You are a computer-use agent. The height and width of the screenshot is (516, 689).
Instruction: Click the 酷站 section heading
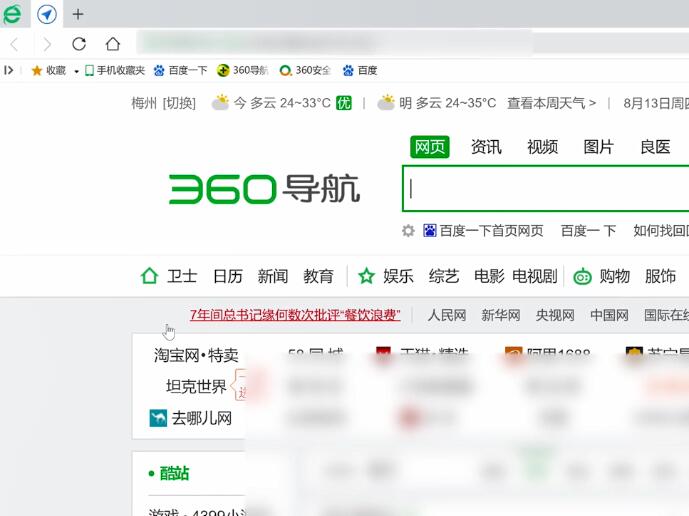pyautogui.click(x=174, y=473)
